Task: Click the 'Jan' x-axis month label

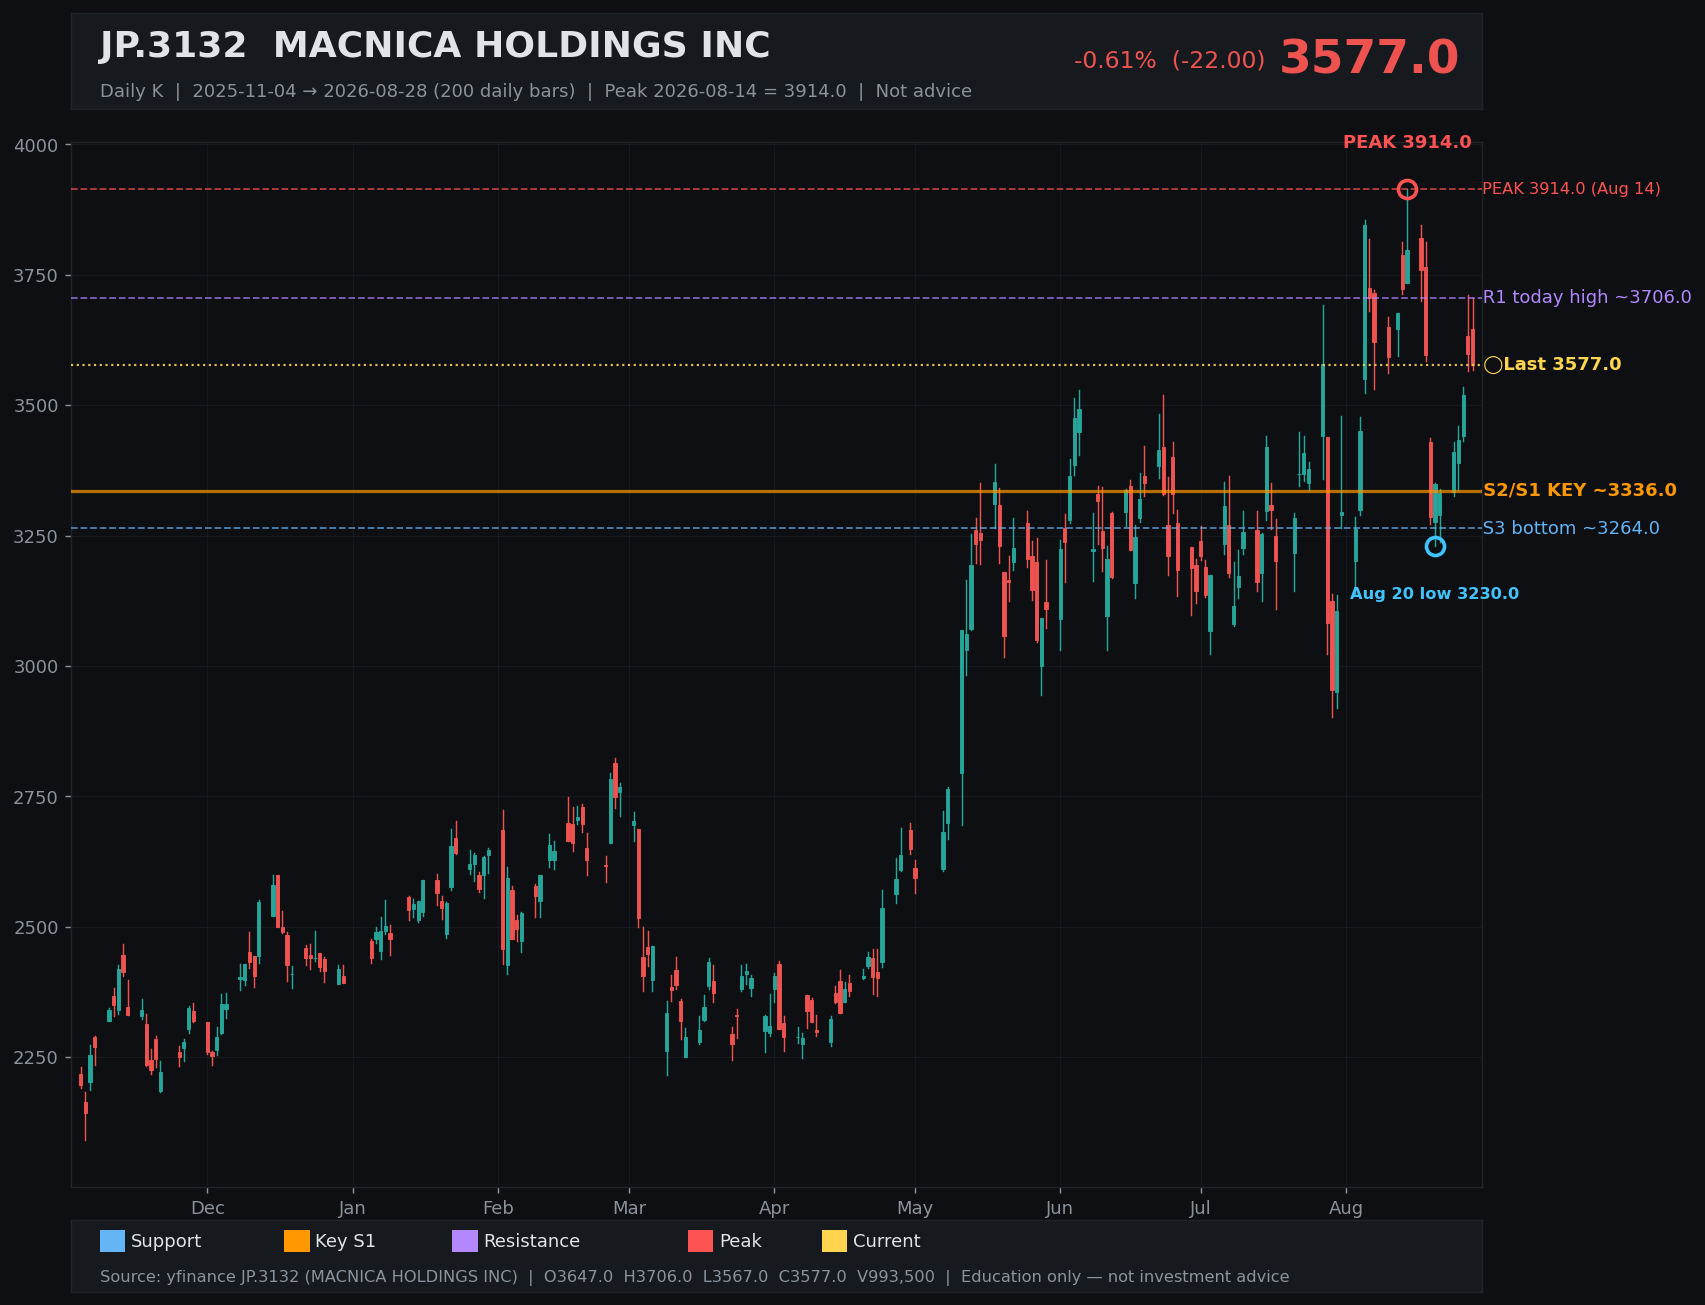Action: coord(352,1208)
